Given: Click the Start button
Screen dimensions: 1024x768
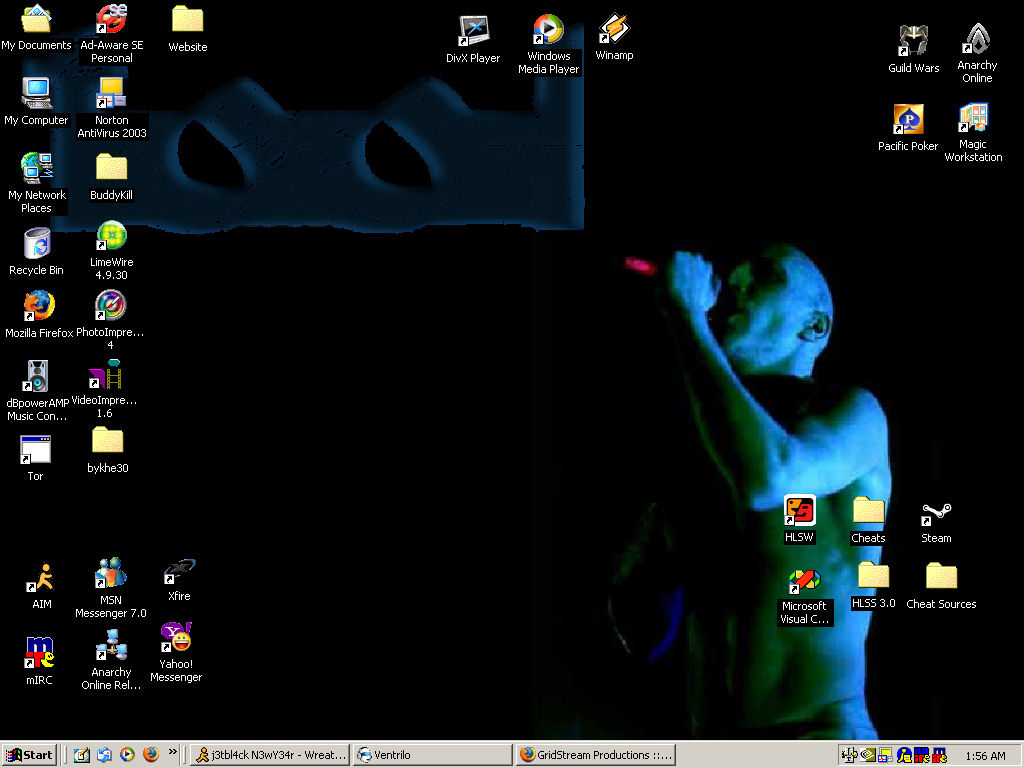Looking at the screenshot, I should [x=29, y=755].
